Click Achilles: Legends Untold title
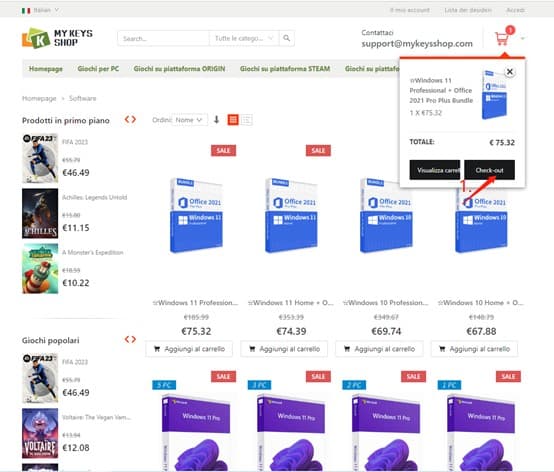 tap(94, 197)
